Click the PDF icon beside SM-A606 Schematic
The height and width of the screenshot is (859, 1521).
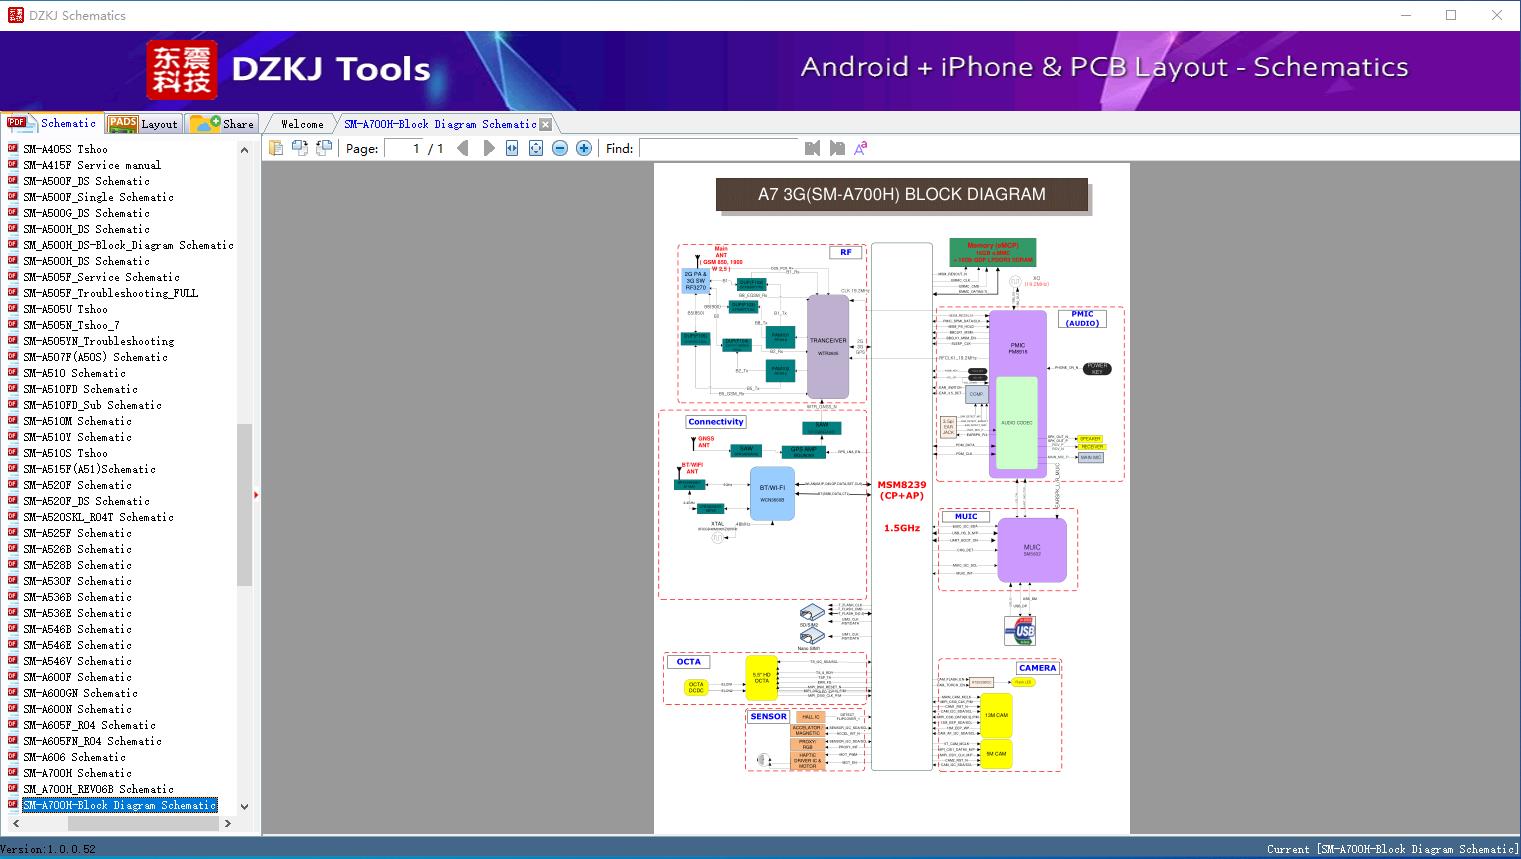pyautogui.click(x=13, y=757)
